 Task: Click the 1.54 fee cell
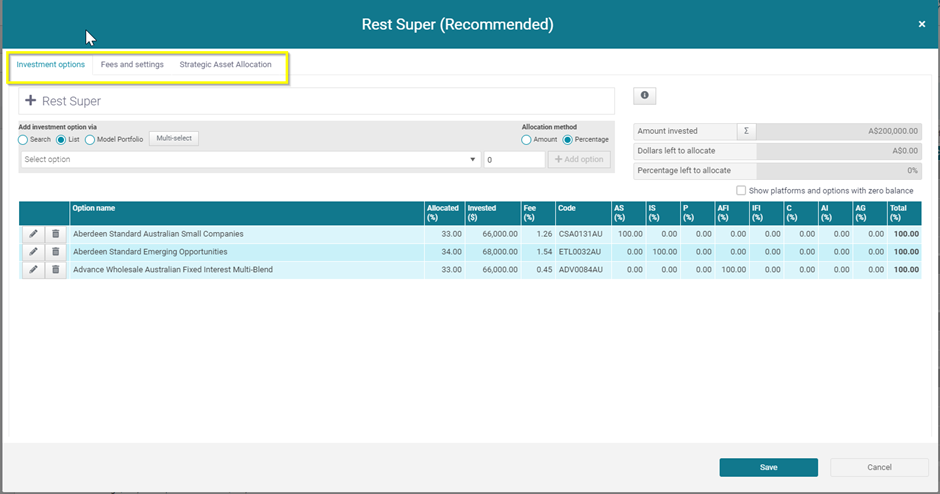tap(538, 252)
